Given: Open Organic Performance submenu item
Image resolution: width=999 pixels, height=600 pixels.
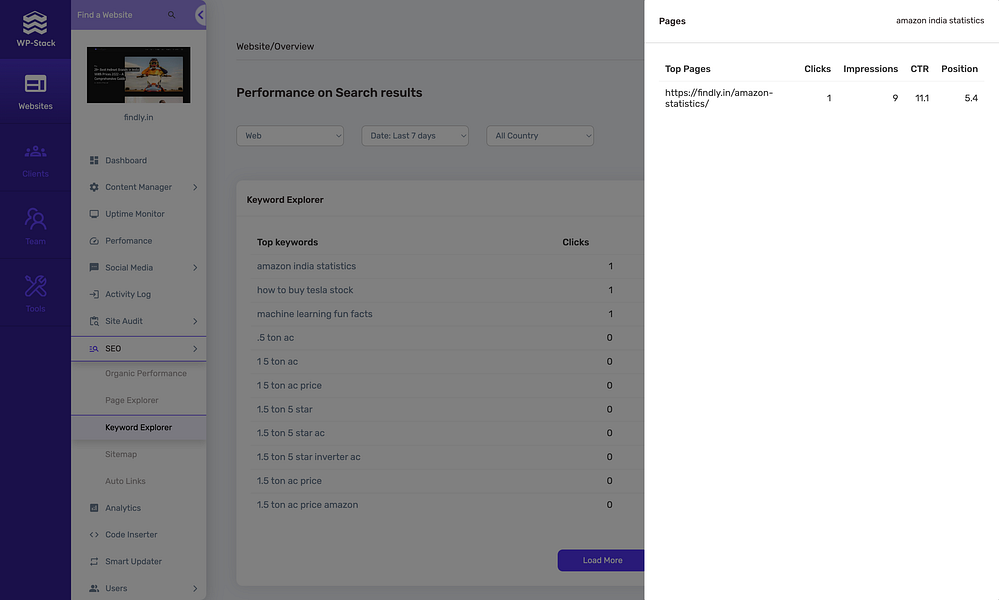Looking at the screenshot, I should (146, 373).
